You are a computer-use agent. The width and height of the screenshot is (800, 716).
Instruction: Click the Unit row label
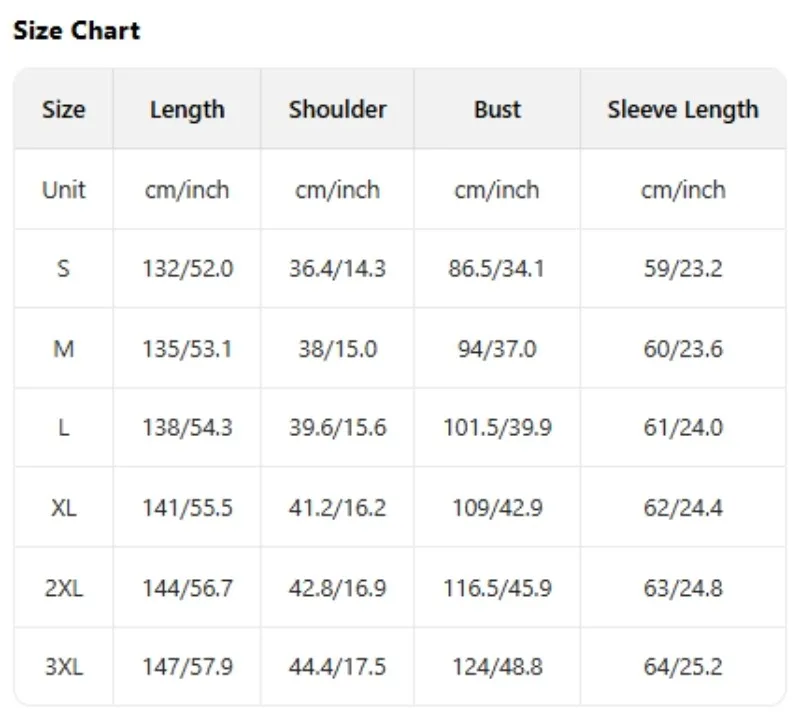click(64, 190)
